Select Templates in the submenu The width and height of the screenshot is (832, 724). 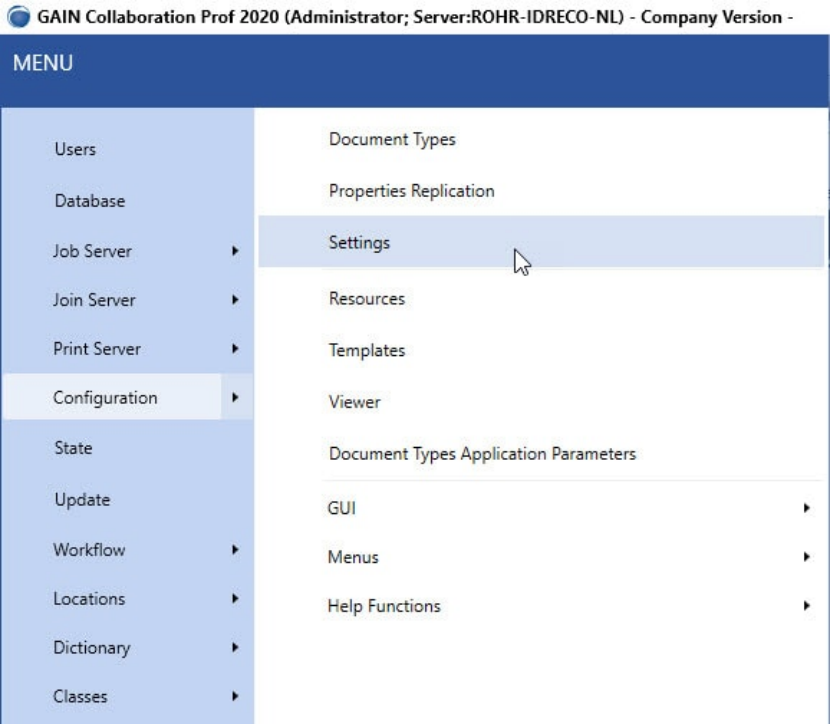pos(367,350)
